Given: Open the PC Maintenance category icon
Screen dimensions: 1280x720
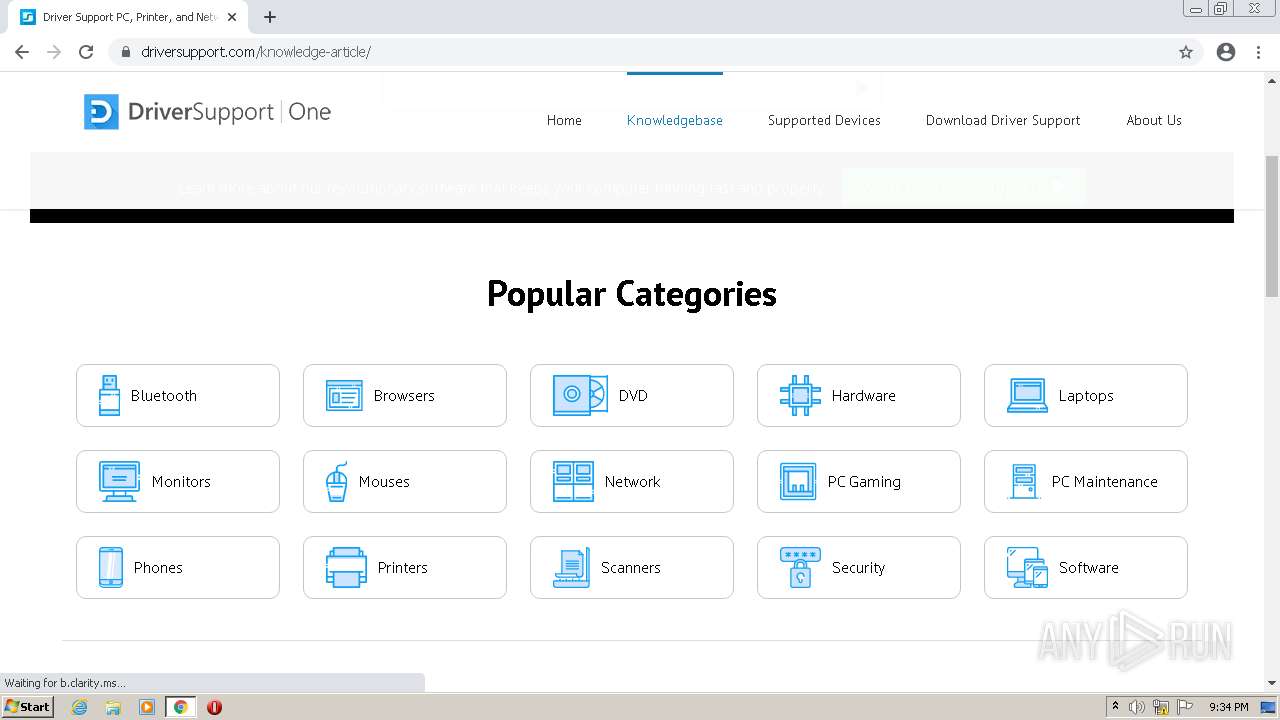Looking at the screenshot, I should coord(1023,481).
